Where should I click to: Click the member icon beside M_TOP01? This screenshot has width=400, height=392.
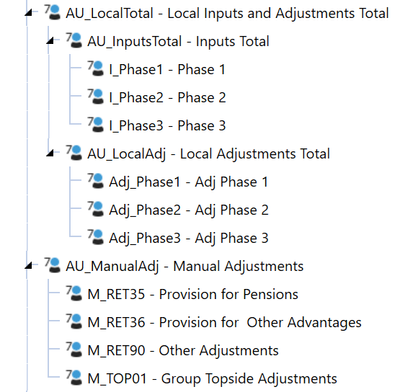74,377
